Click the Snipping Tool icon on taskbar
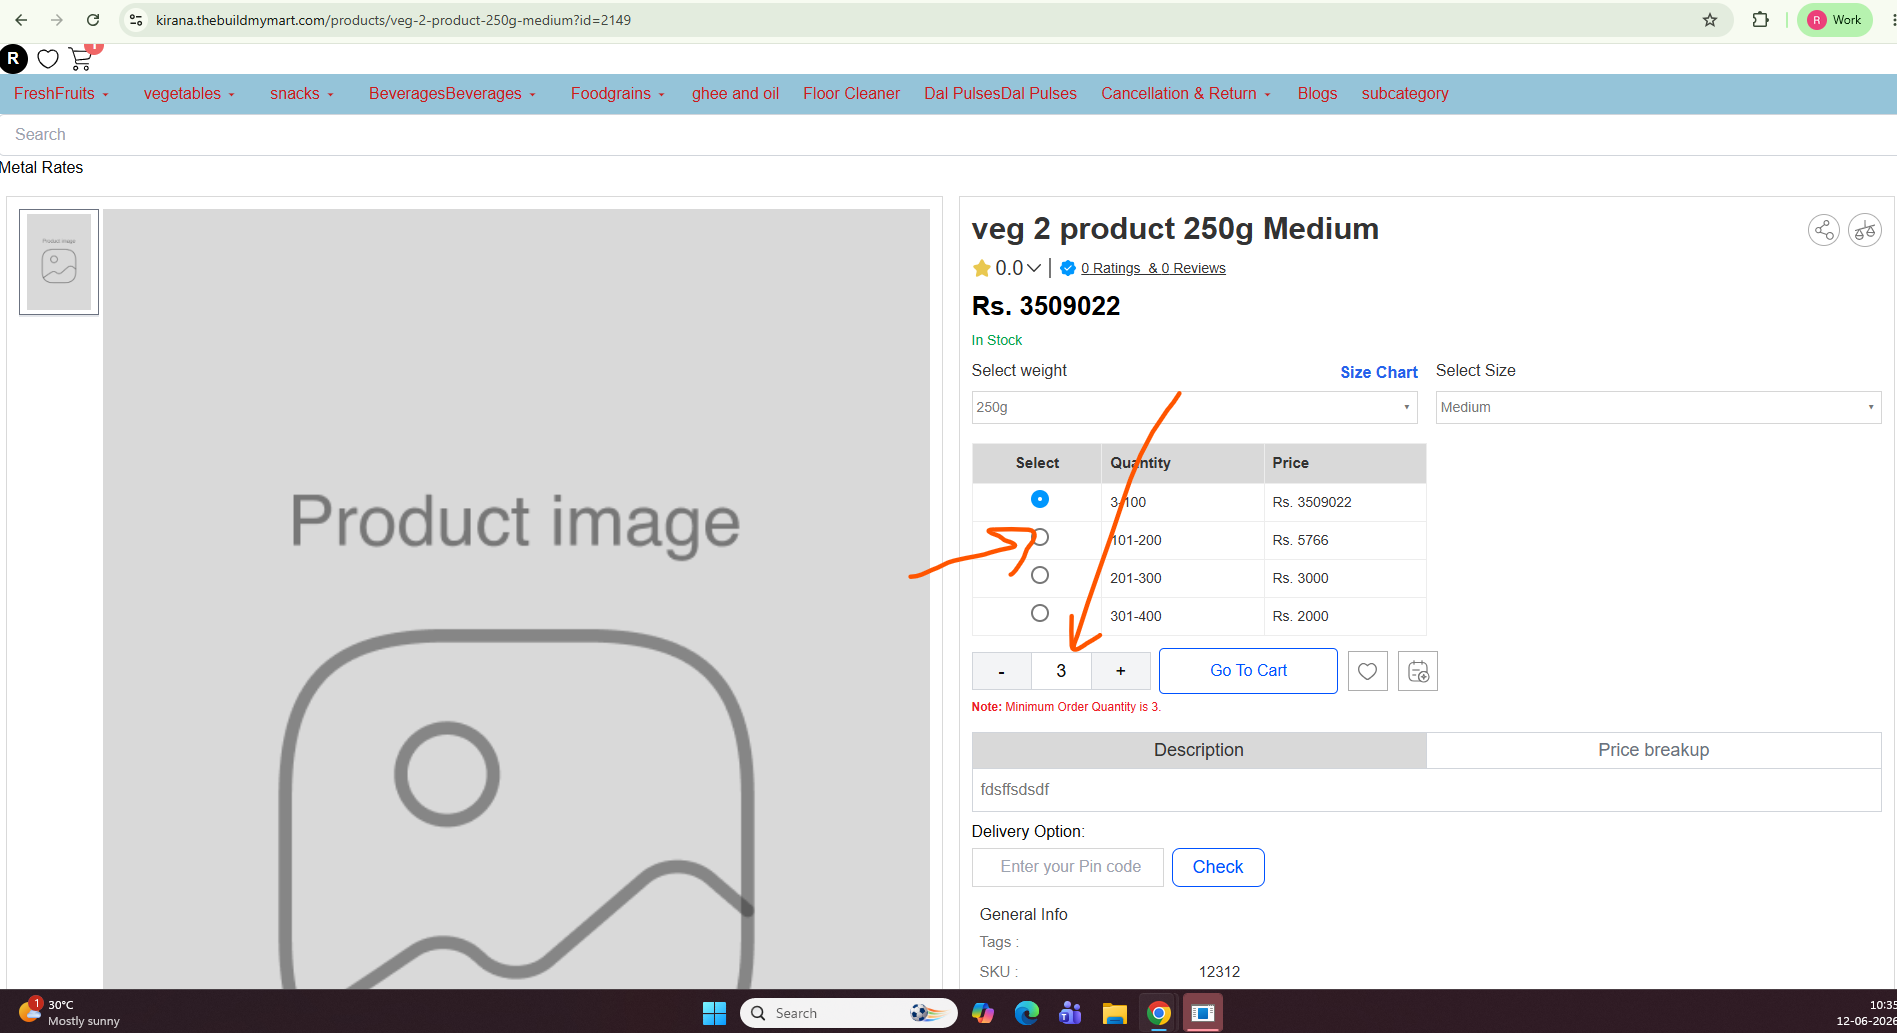This screenshot has height=1033, width=1897. pos(1203,1013)
